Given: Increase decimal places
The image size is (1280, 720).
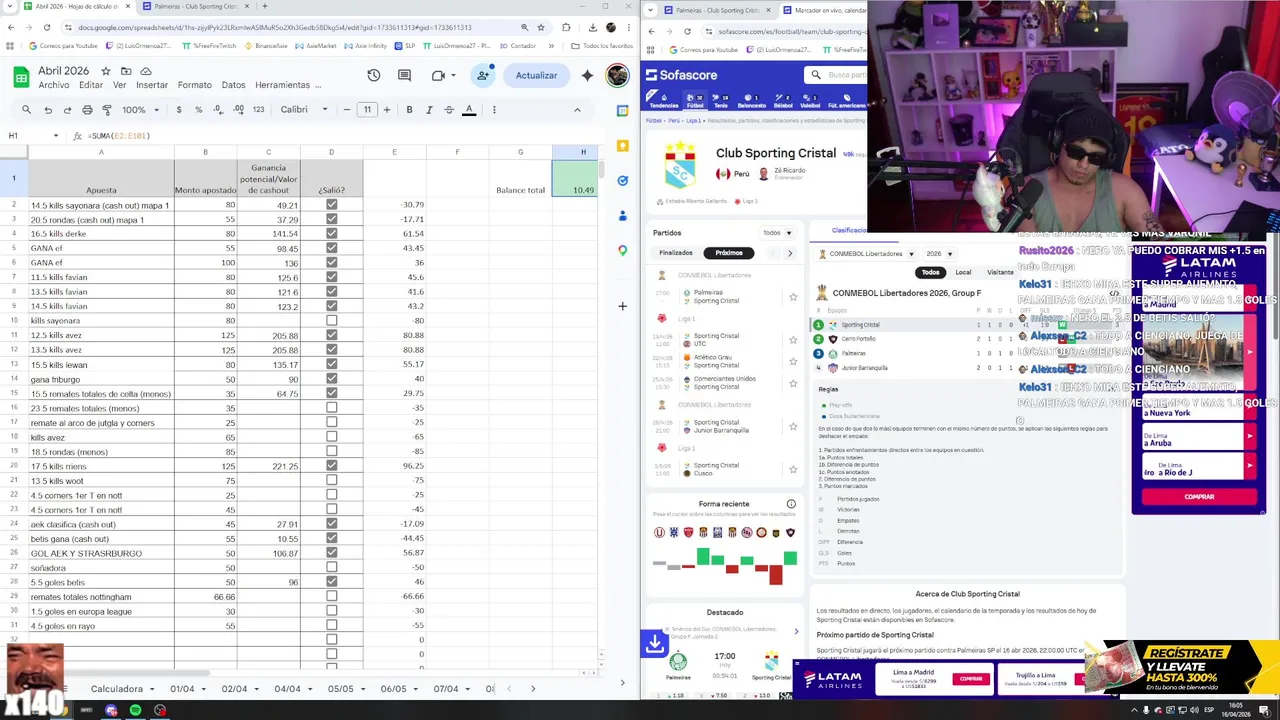Looking at the screenshot, I should [238, 110].
